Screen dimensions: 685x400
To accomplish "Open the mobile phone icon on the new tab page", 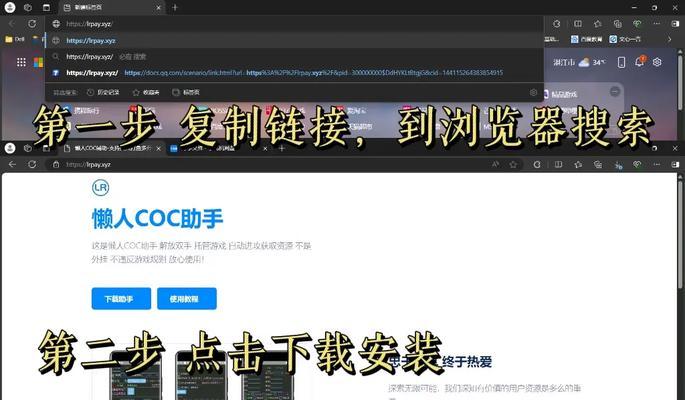I will (621, 62).
